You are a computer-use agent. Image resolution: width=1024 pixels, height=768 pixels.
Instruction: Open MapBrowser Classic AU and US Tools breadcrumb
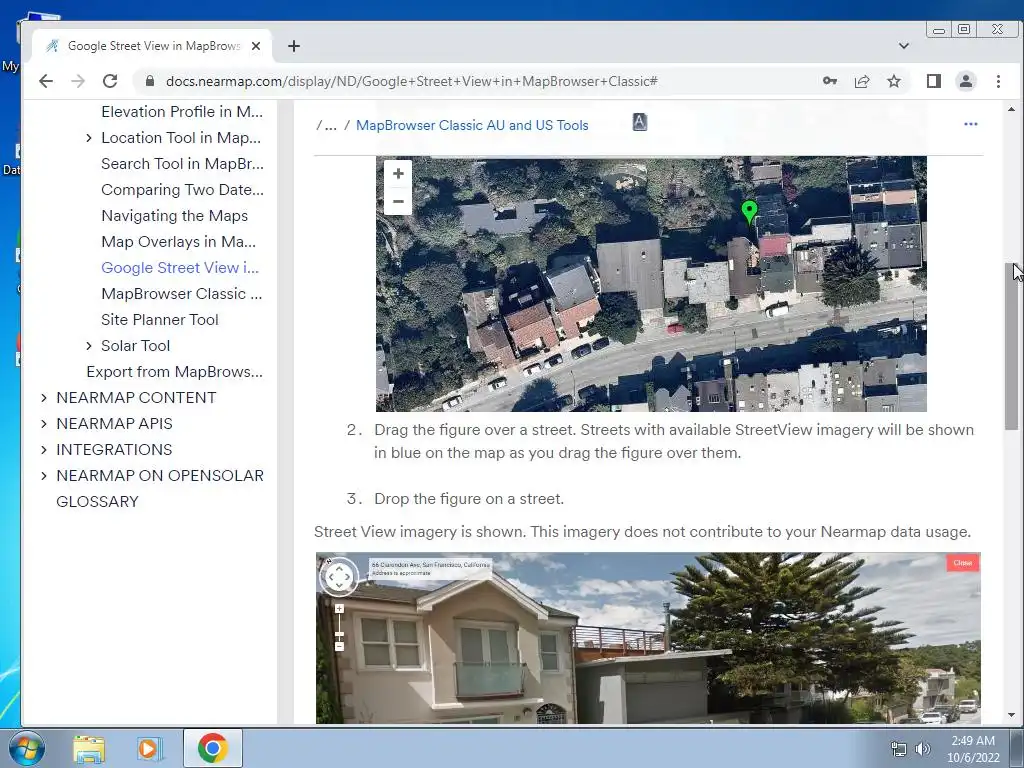point(472,125)
